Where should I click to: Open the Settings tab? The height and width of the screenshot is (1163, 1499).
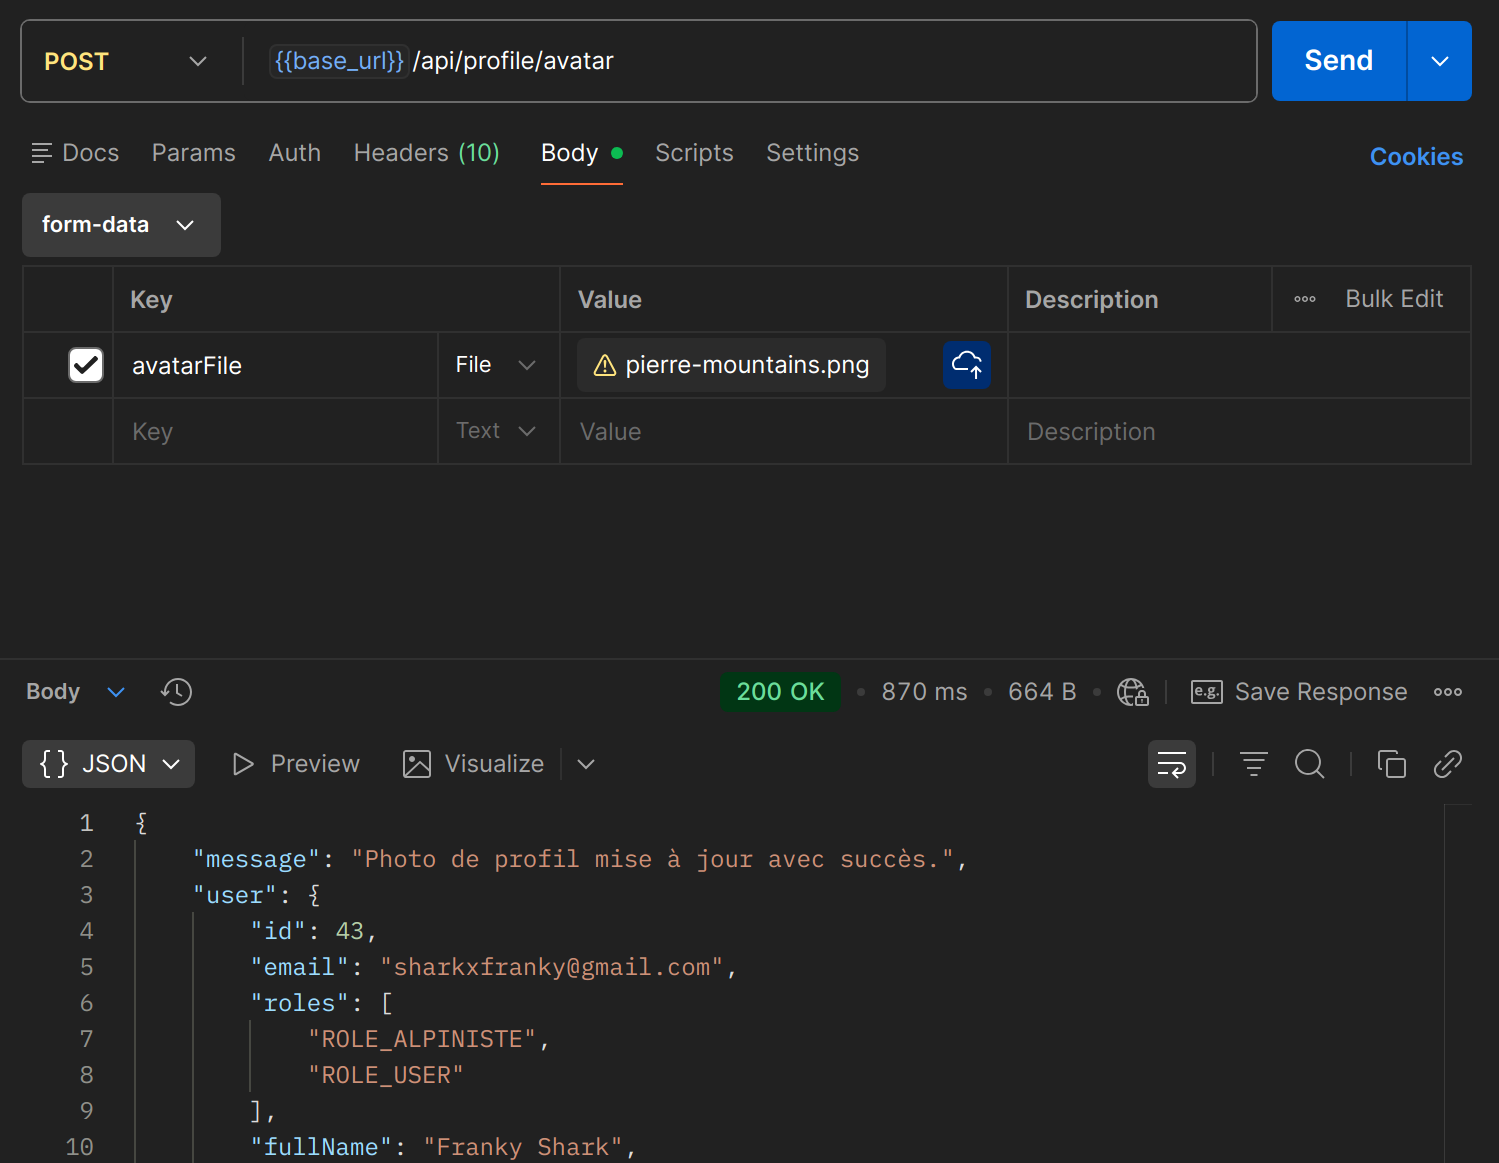(812, 153)
